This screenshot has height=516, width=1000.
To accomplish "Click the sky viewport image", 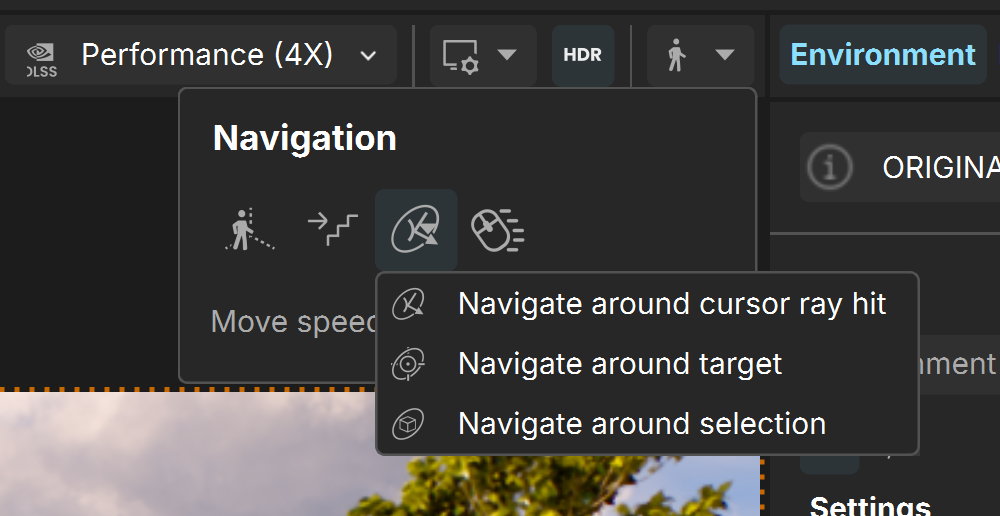I will 381,454.
